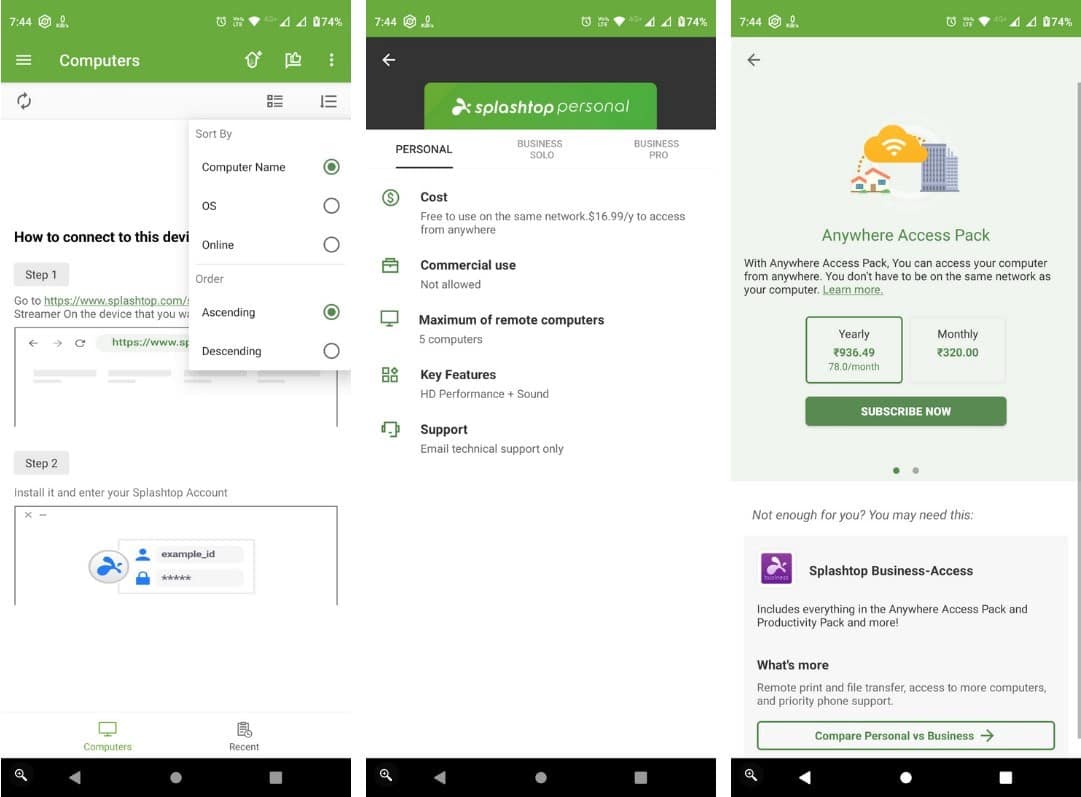Tap zoom magnifier in left phone navigation bar

pyautogui.click(x=21, y=776)
